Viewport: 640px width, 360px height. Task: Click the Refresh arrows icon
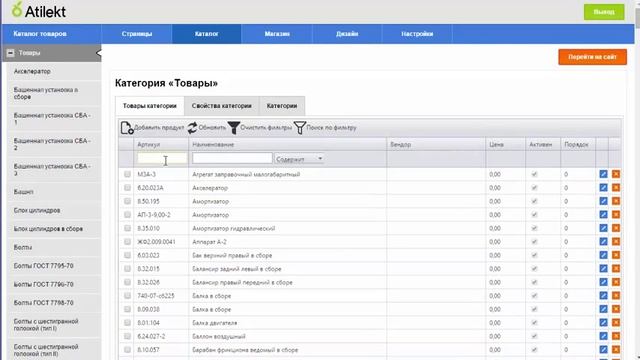192,128
